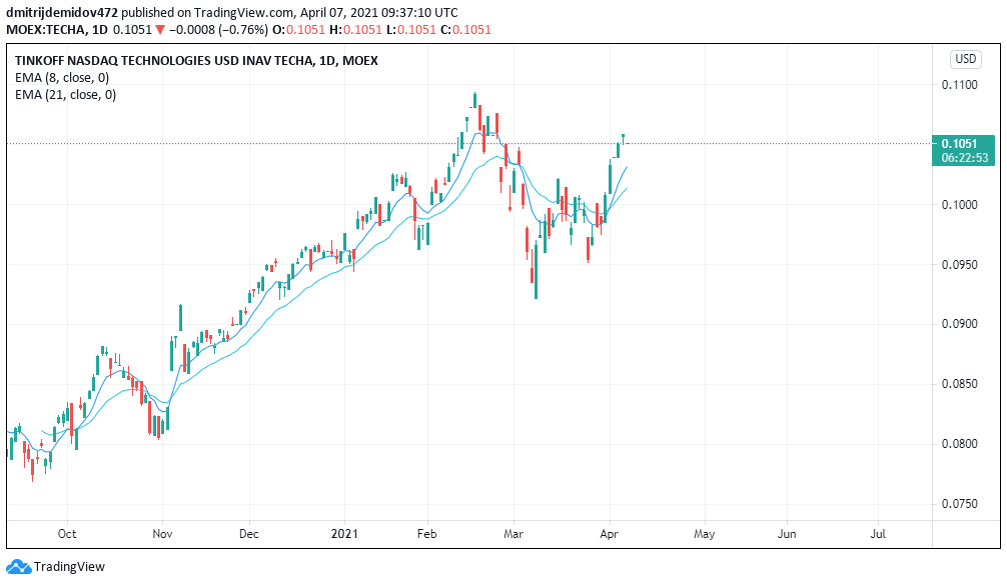Click the 0.0750 price axis label
1007x585 pixels.
click(x=959, y=504)
